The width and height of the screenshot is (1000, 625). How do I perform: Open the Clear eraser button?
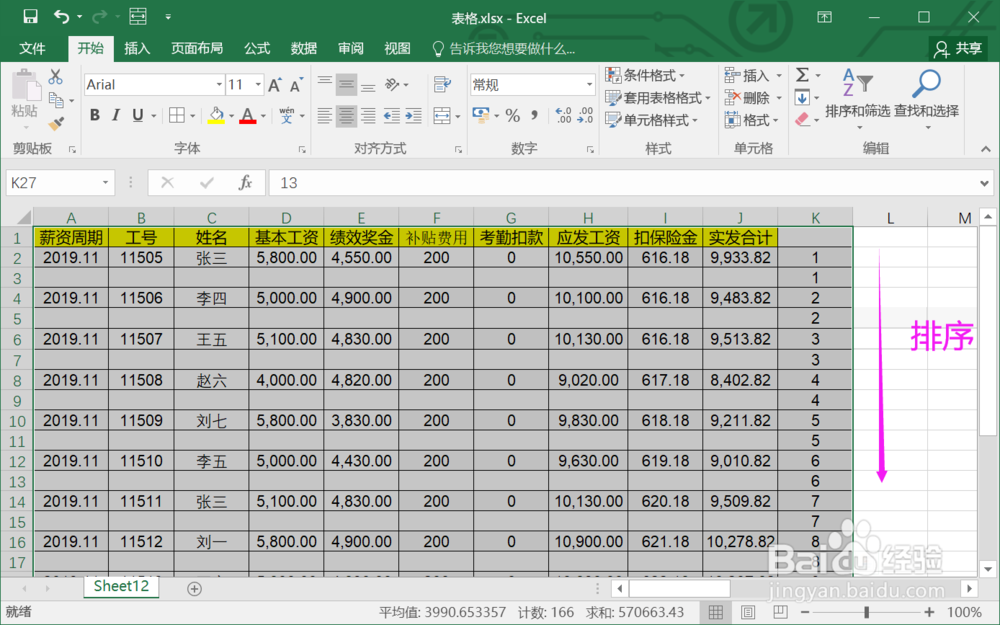pos(802,119)
